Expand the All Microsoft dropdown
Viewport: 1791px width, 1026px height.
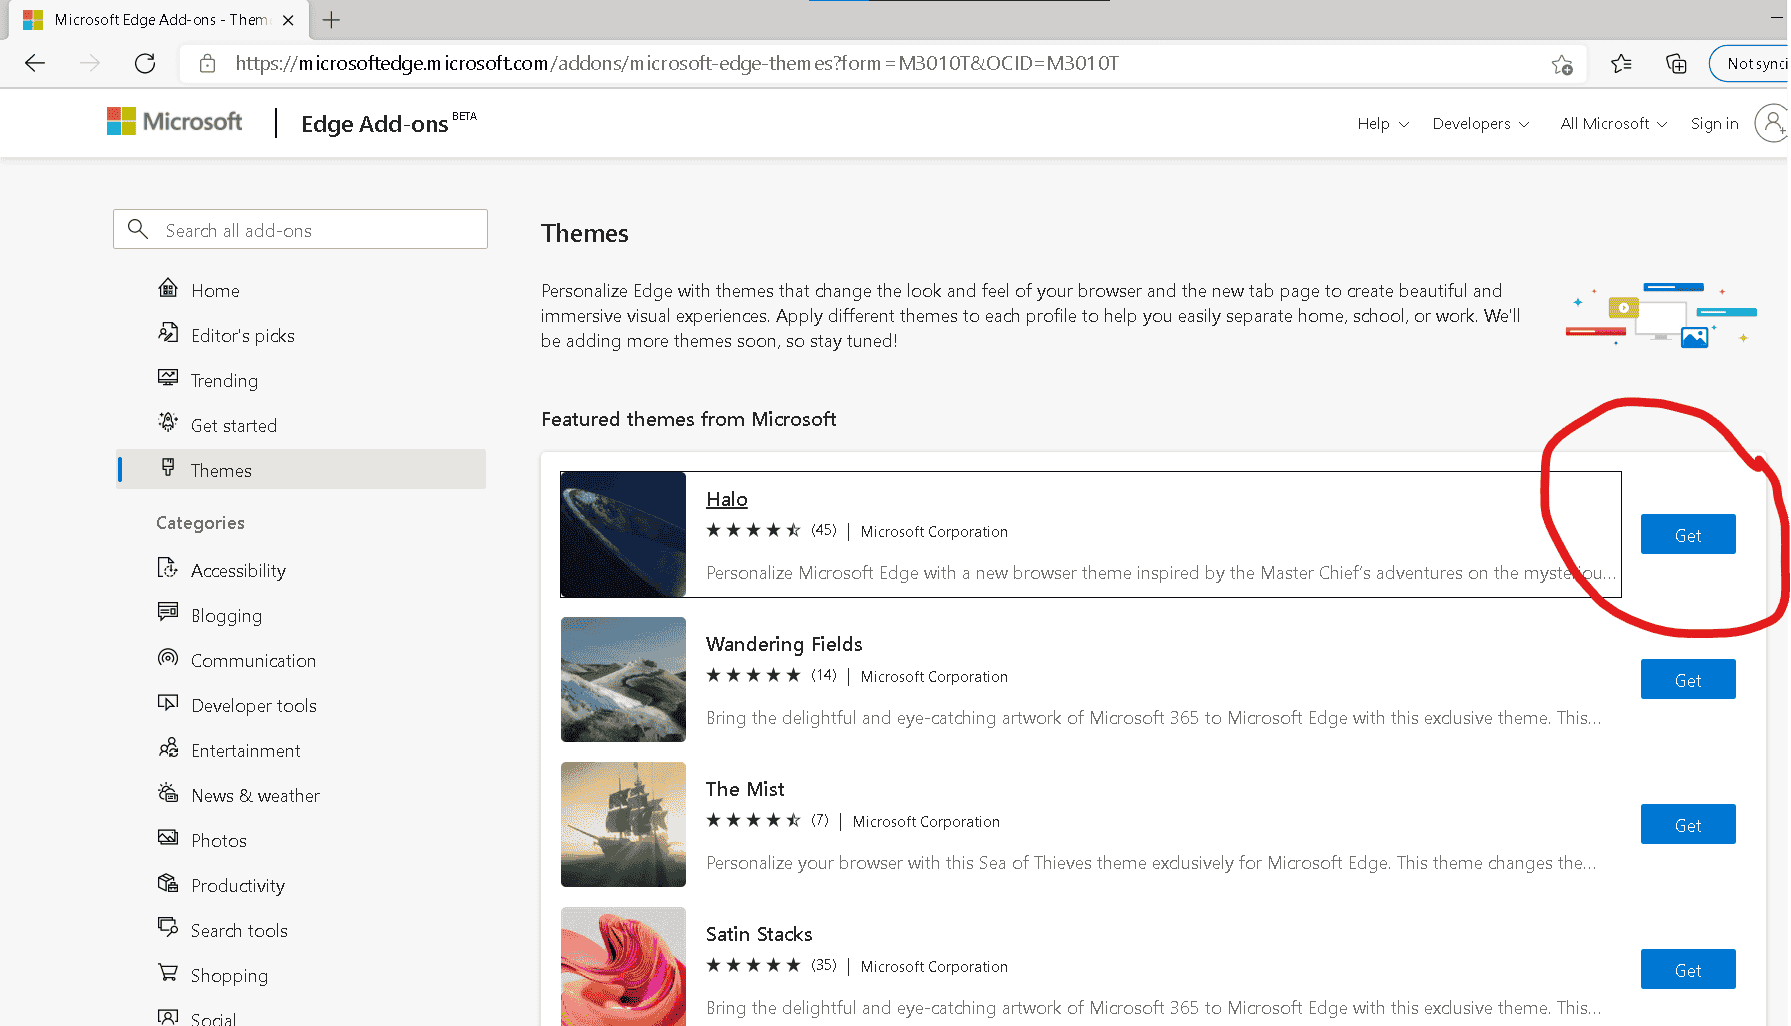[1613, 124]
